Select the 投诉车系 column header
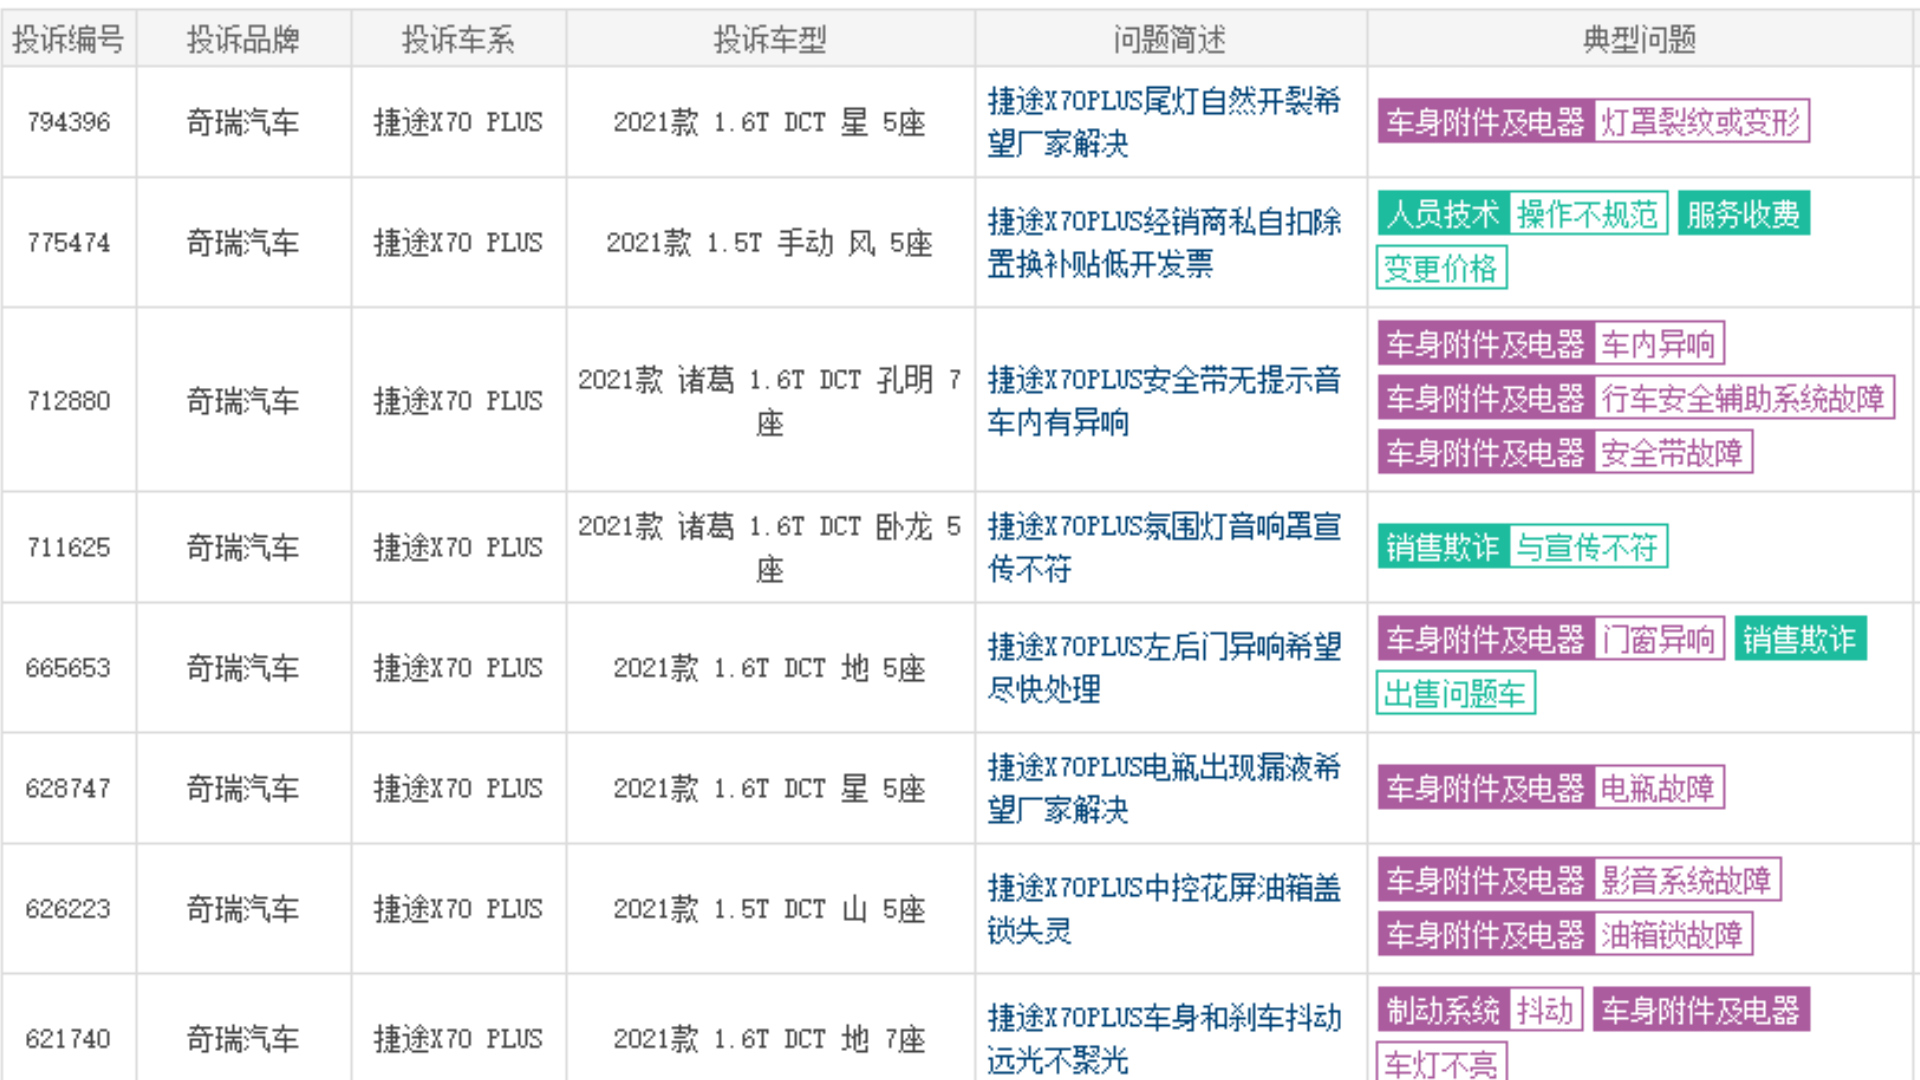This screenshot has height=1080, width=1920. tap(458, 40)
